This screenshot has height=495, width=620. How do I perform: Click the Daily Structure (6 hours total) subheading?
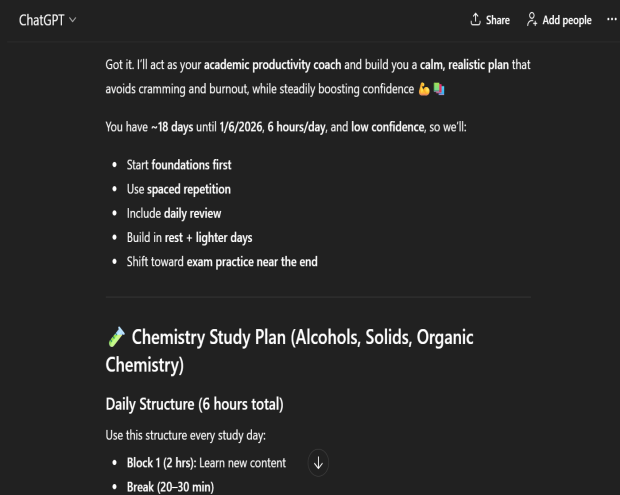(194, 405)
